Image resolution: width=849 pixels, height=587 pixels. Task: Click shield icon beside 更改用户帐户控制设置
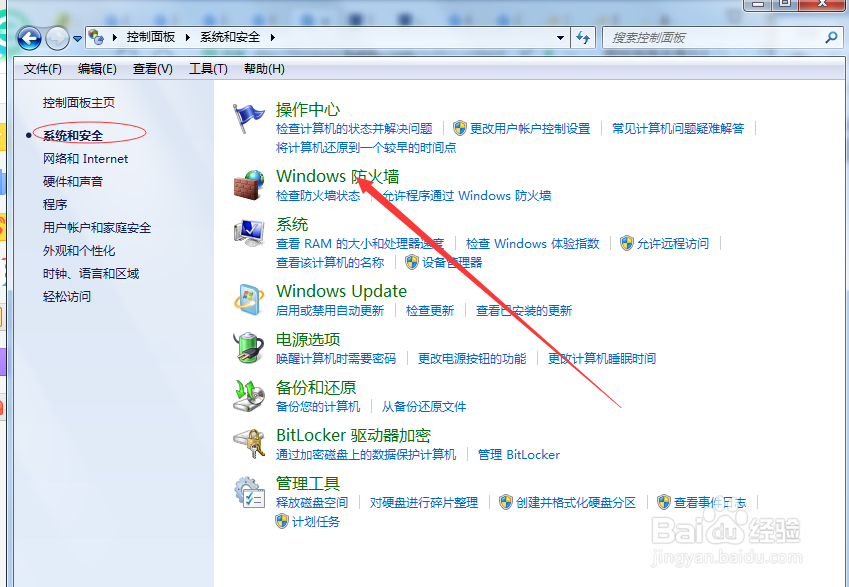460,128
